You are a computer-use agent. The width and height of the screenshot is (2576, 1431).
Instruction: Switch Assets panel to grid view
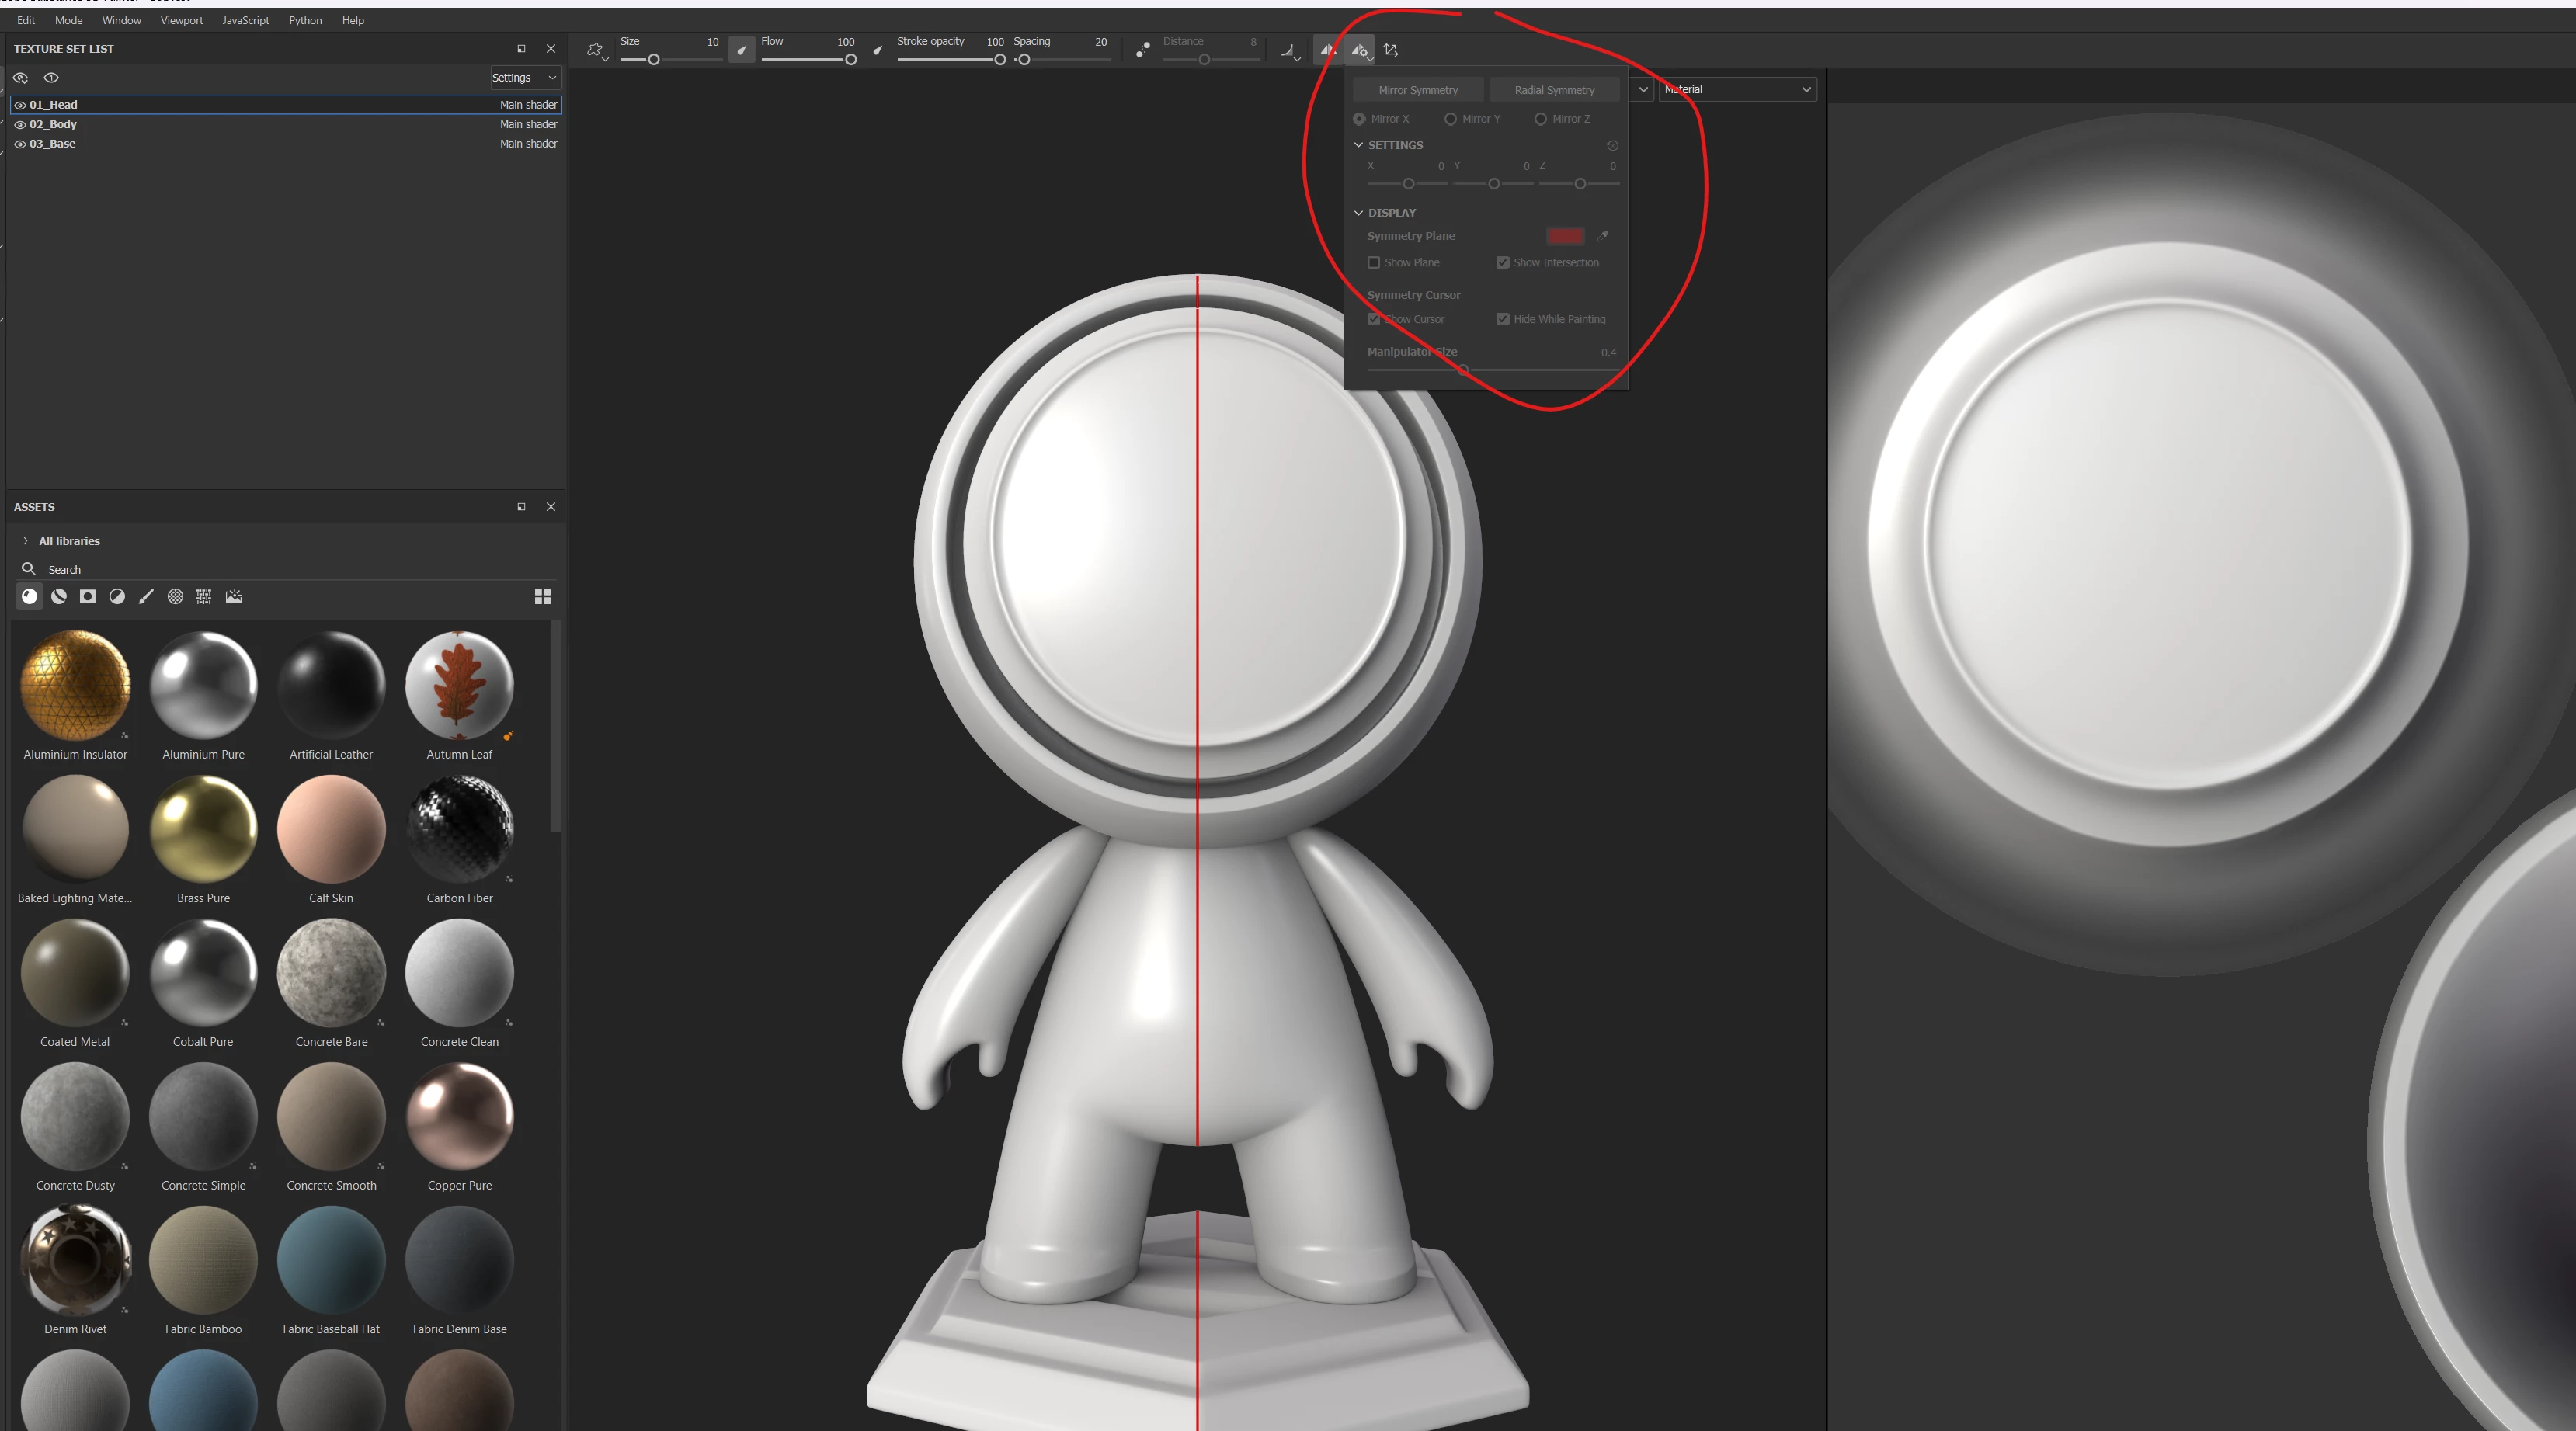point(543,597)
